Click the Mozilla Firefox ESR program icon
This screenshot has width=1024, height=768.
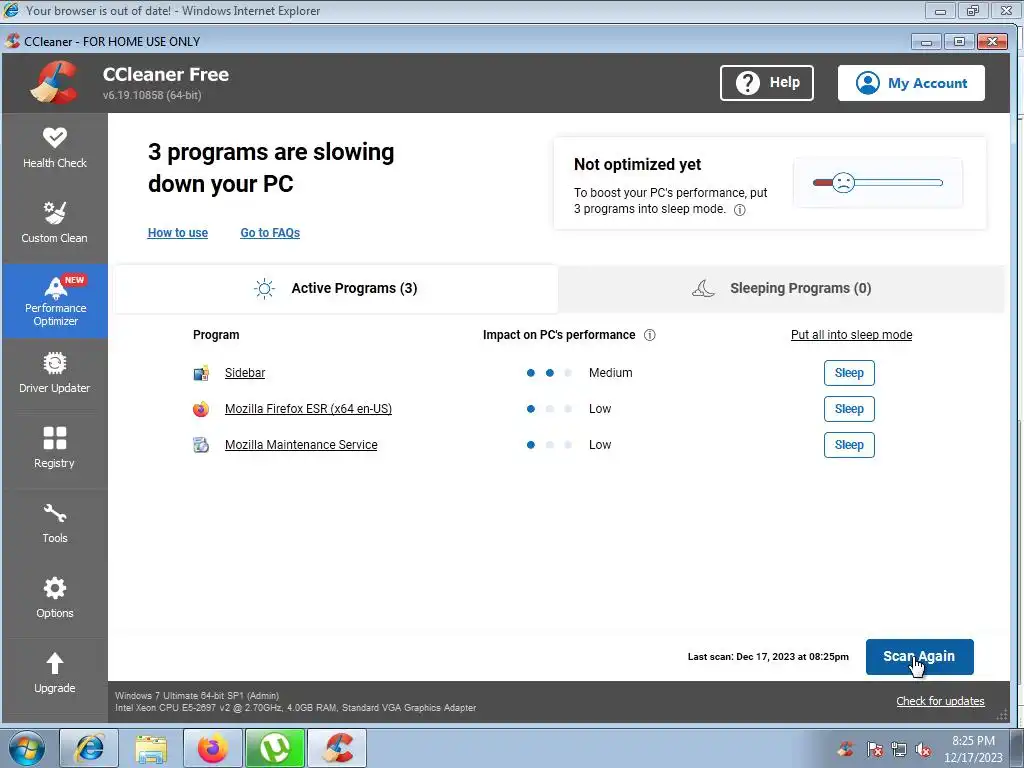200,409
